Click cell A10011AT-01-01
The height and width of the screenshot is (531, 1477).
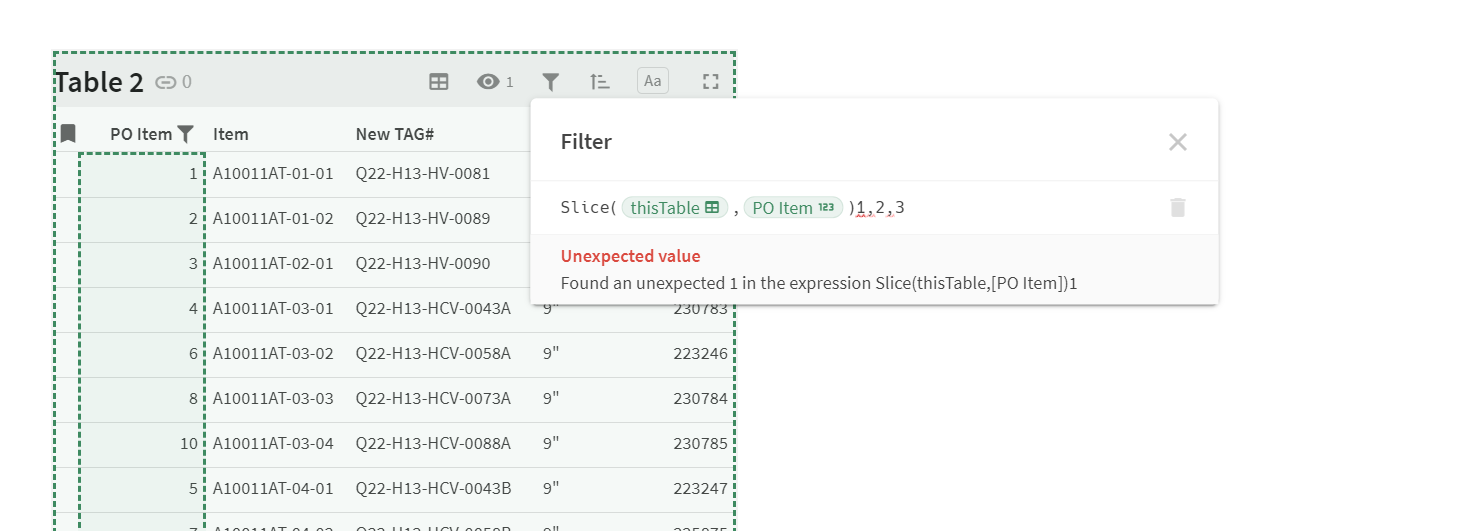tap(273, 173)
